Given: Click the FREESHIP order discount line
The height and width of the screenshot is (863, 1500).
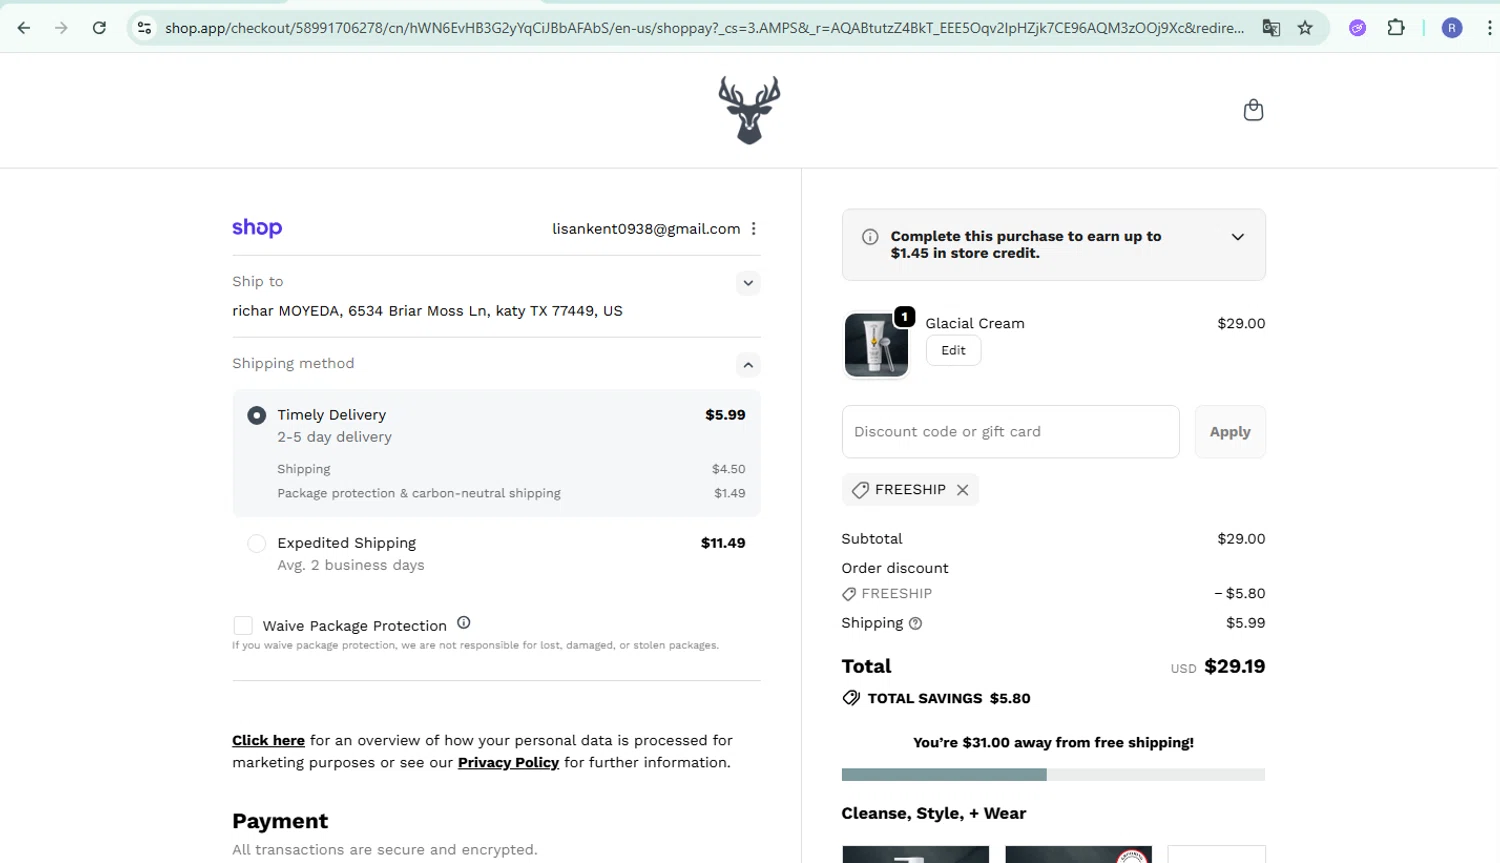Looking at the screenshot, I should click(1053, 594).
